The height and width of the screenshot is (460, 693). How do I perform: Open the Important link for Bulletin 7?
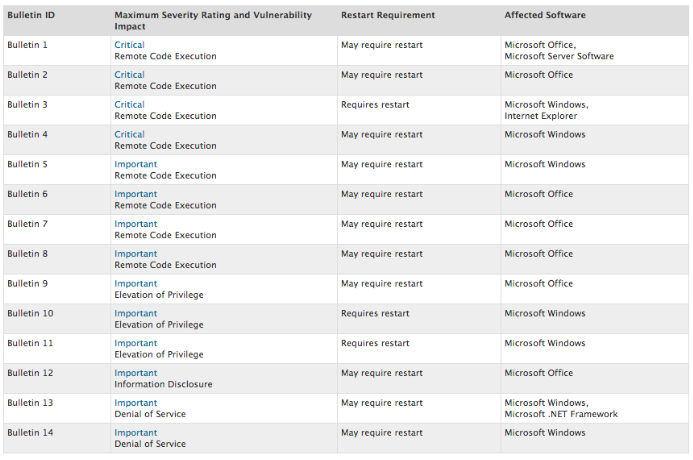coord(136,224)
